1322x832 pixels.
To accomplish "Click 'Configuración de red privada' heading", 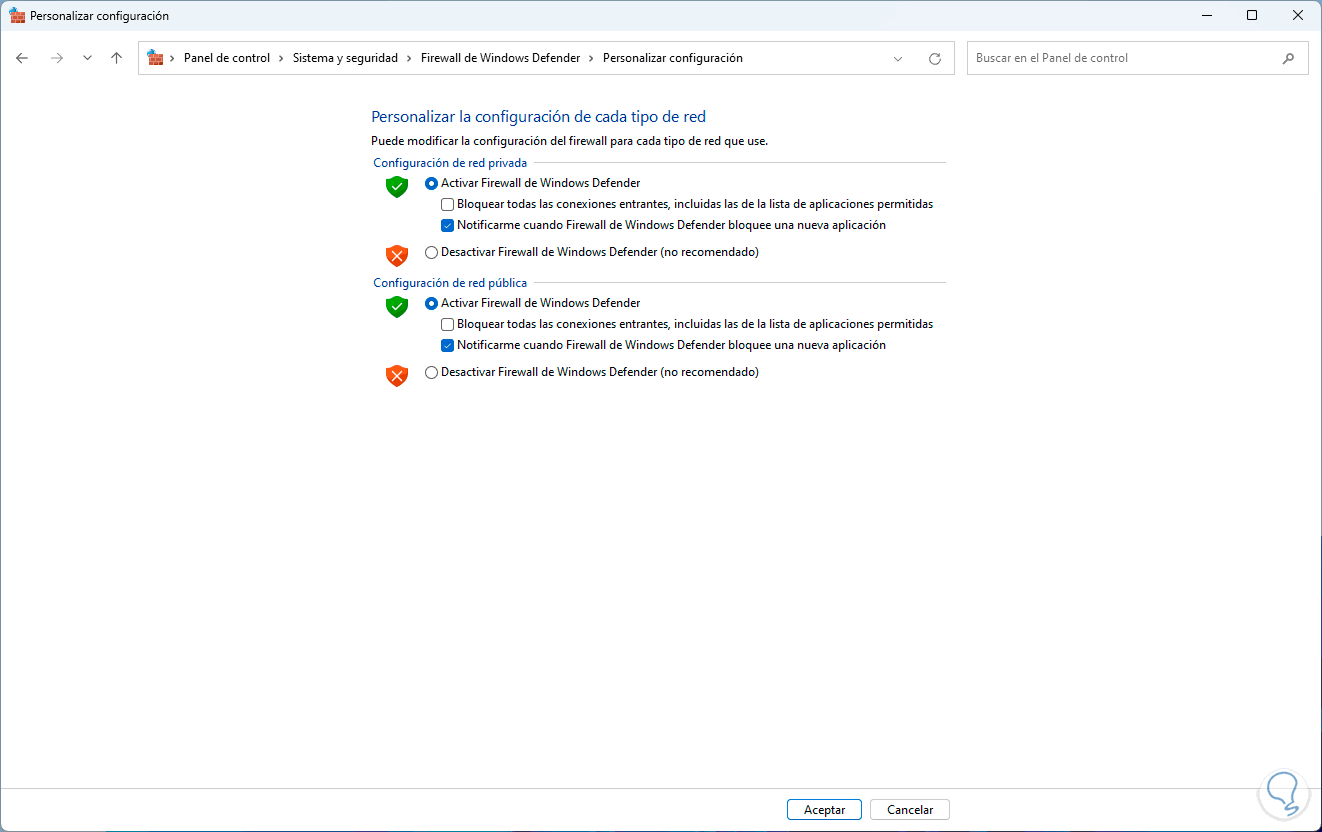I will click(450, 163).
